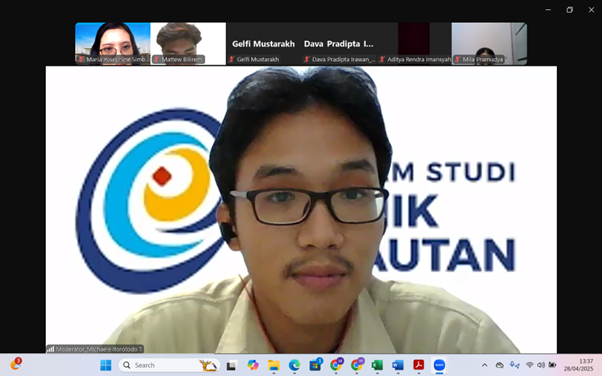
Task: Select Mattew Billiren's video thumbnail
Action: 188,43
